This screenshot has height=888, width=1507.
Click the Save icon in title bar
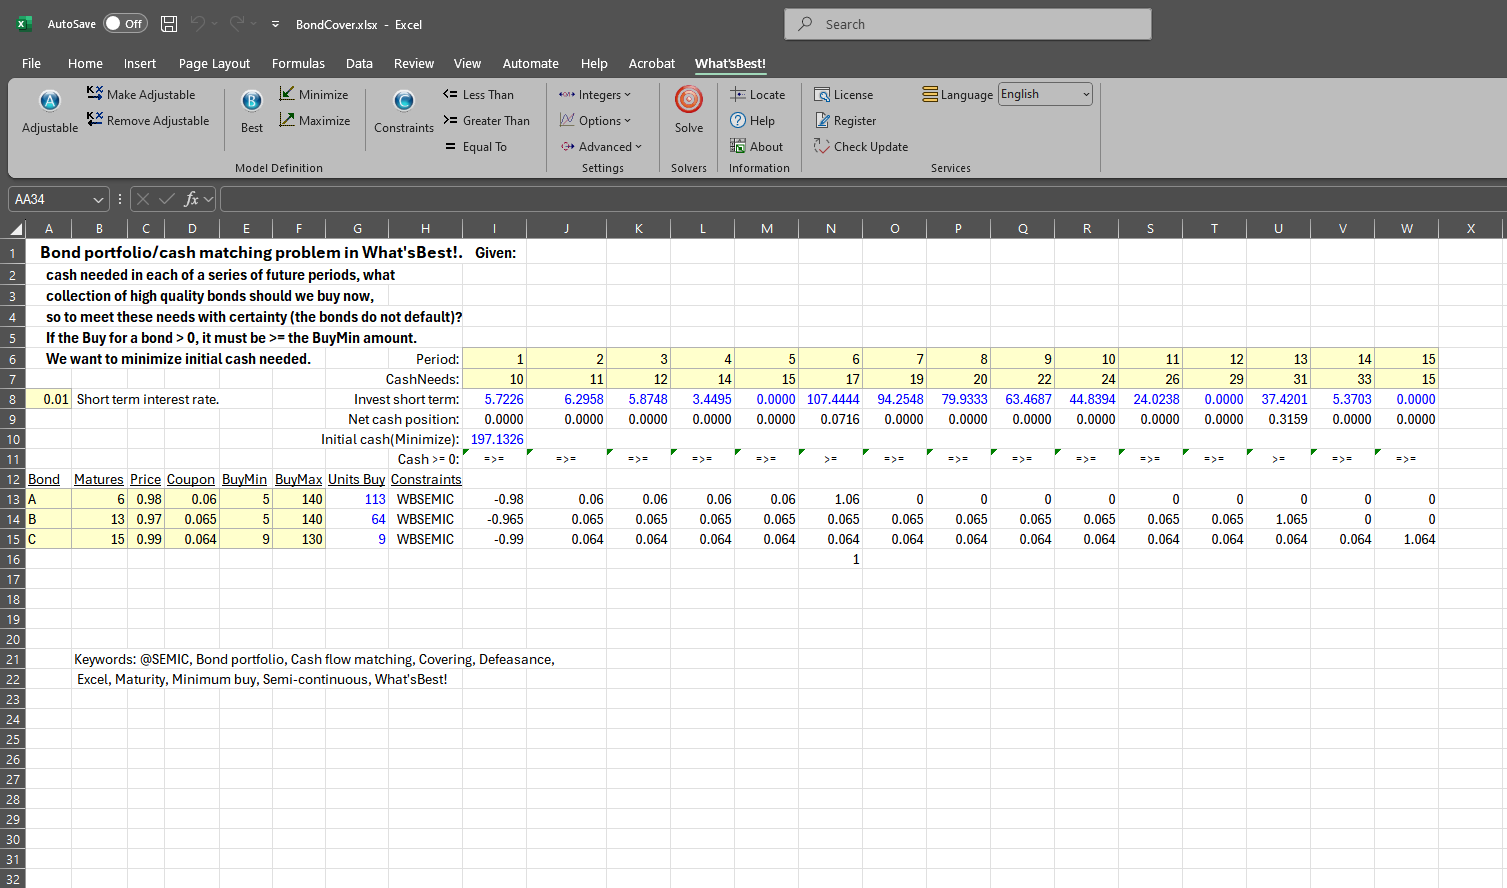(169, 24)
